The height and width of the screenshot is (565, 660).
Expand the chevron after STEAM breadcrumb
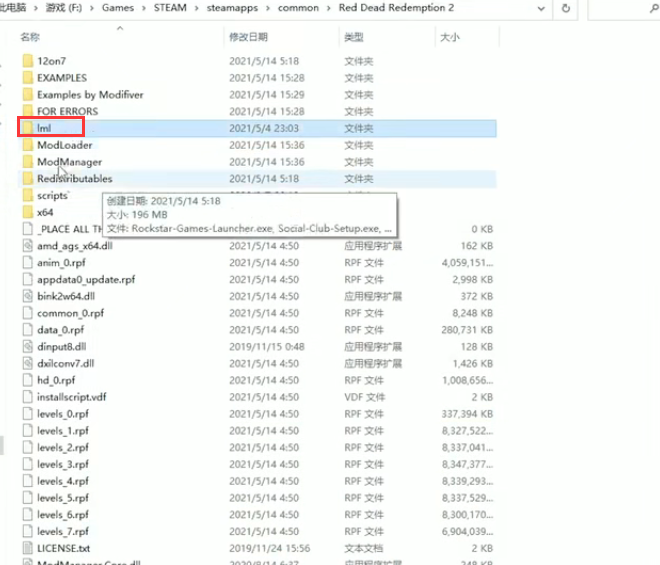click(196, 8)
